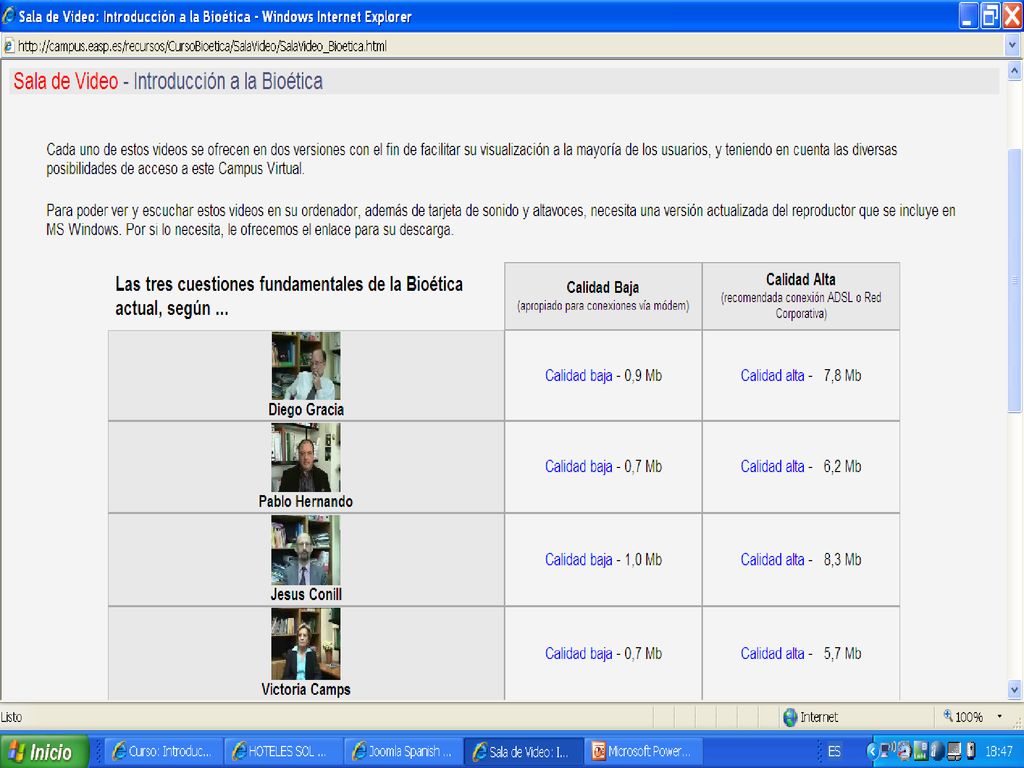
Task: Open Victoria Camps' Calidad baja video link
Action: (x=579, y=653)
